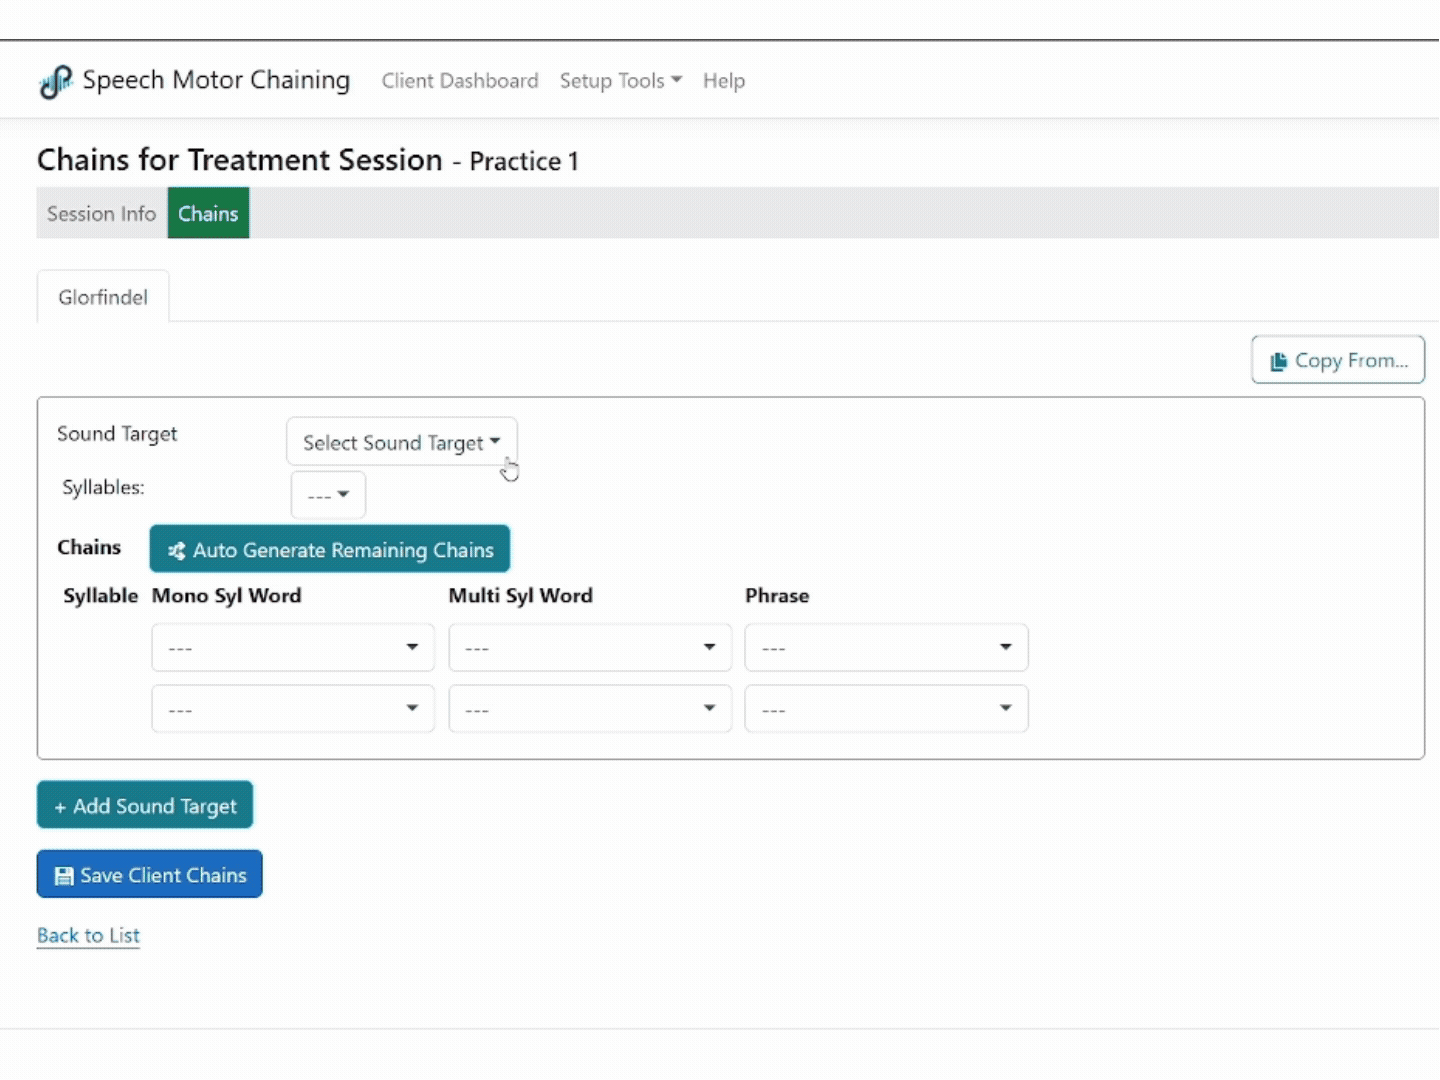
Task: Follow the Back to List link
Action: [x=88, y=936]
